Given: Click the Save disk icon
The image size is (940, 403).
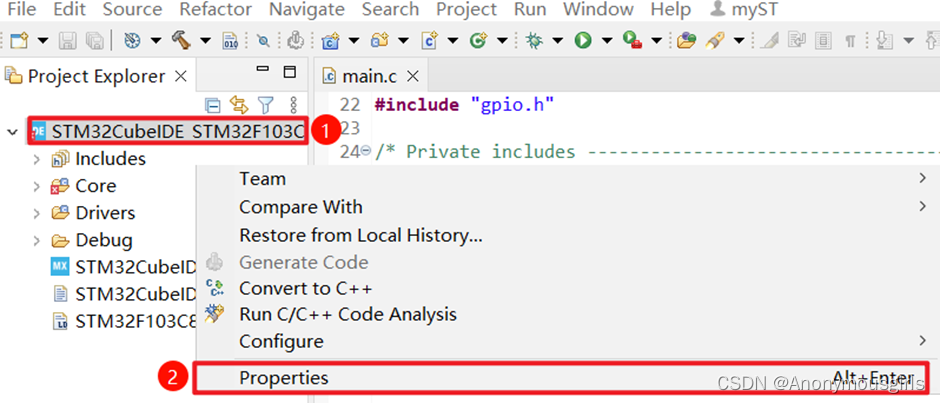Looking at the screenshot, I should [67, 40].
